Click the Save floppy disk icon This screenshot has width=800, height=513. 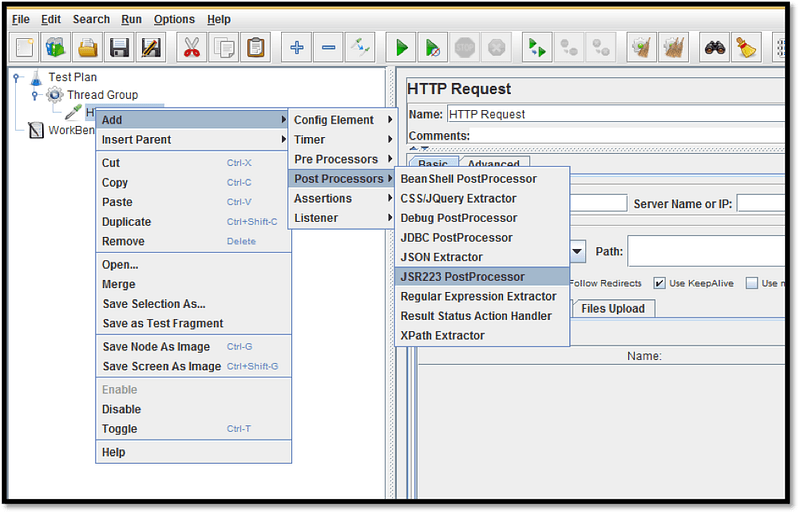tap(120, 46)
